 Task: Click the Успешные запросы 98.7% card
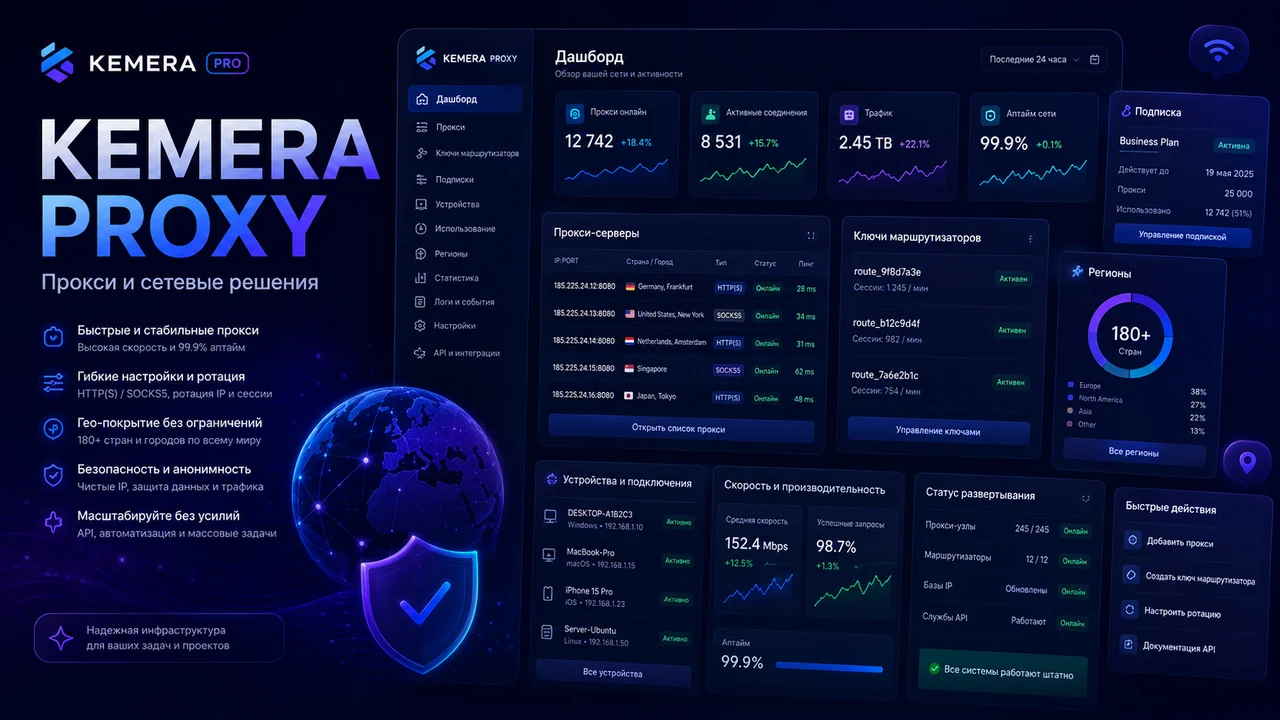point(851,562)
